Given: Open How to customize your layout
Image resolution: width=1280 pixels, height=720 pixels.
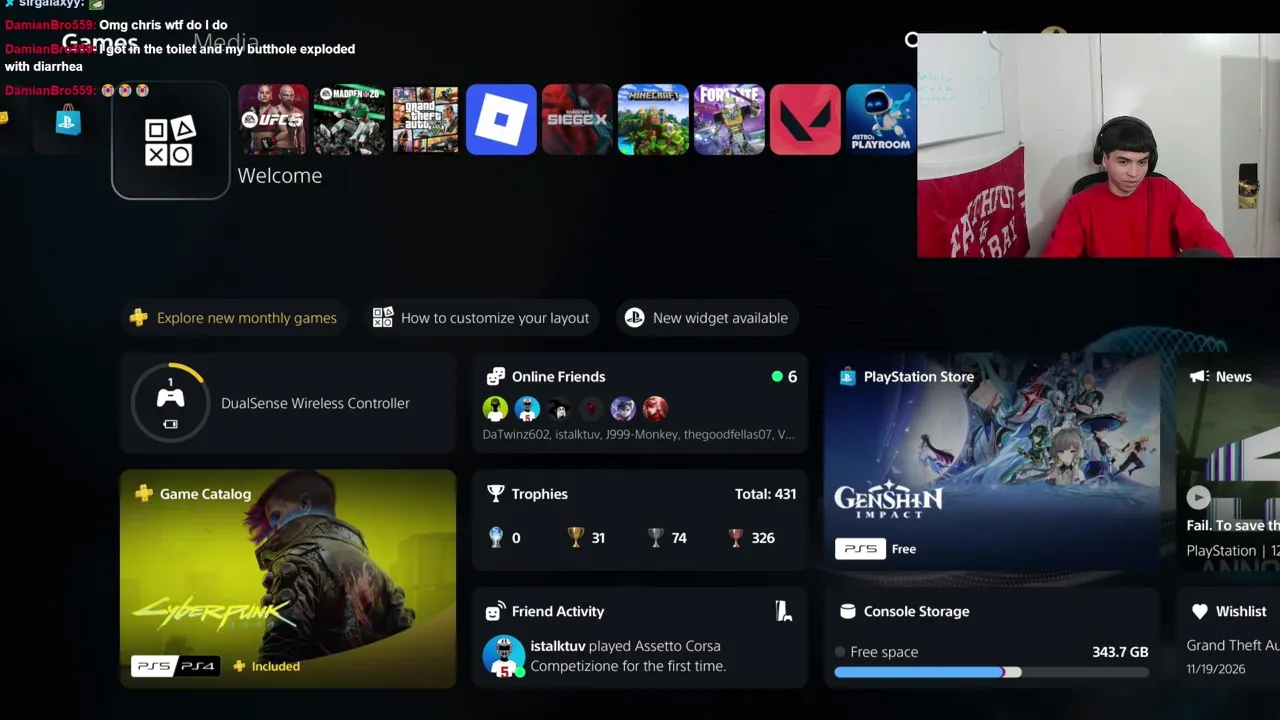Looking at the screenshot, I should (x=481, y=318).
